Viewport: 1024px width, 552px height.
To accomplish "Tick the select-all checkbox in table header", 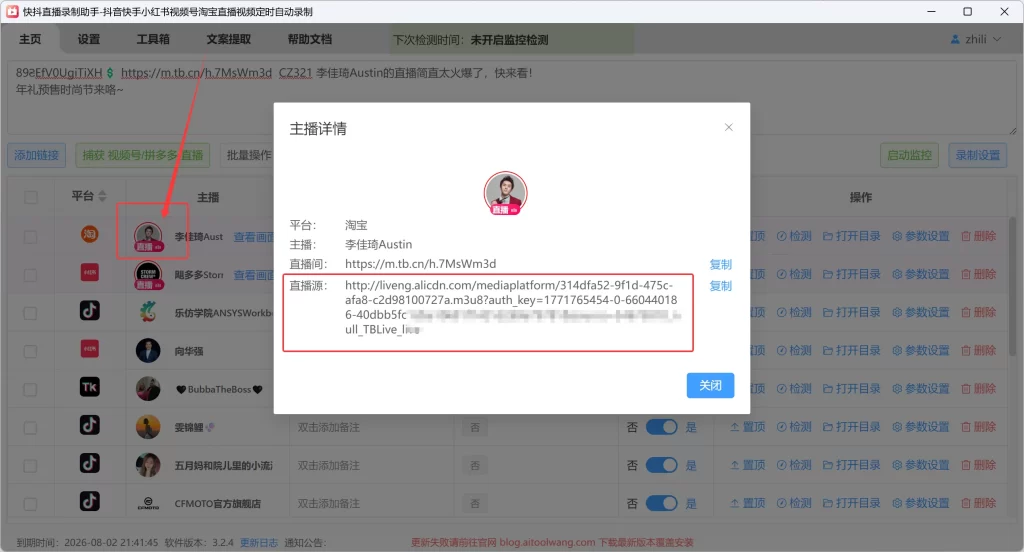I will pyautogui.click(x=31, y=197).
